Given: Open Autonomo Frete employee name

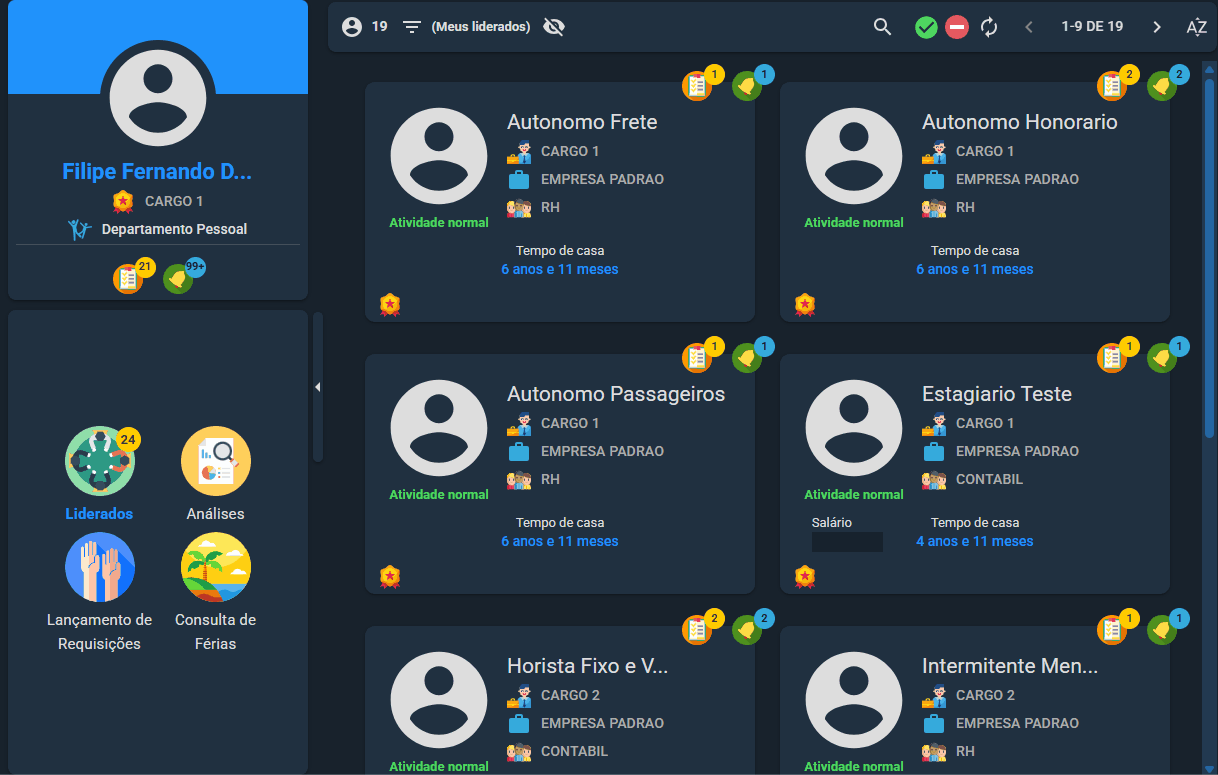Looking at the screenshot, I should point(582,122).
